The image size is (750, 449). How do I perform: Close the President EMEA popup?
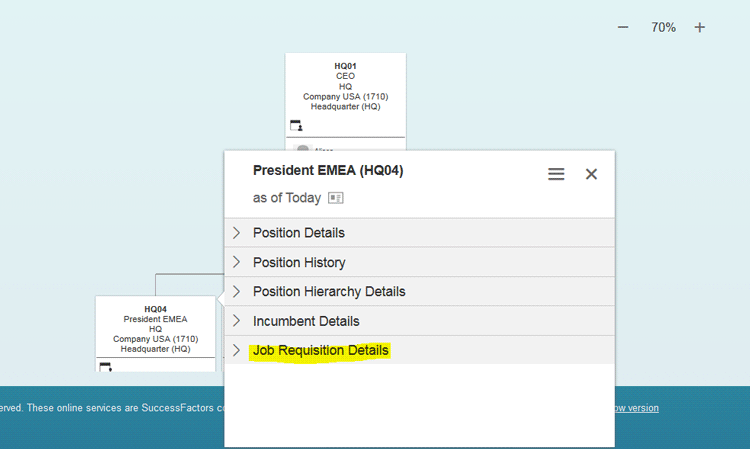(x=591, y=174)
